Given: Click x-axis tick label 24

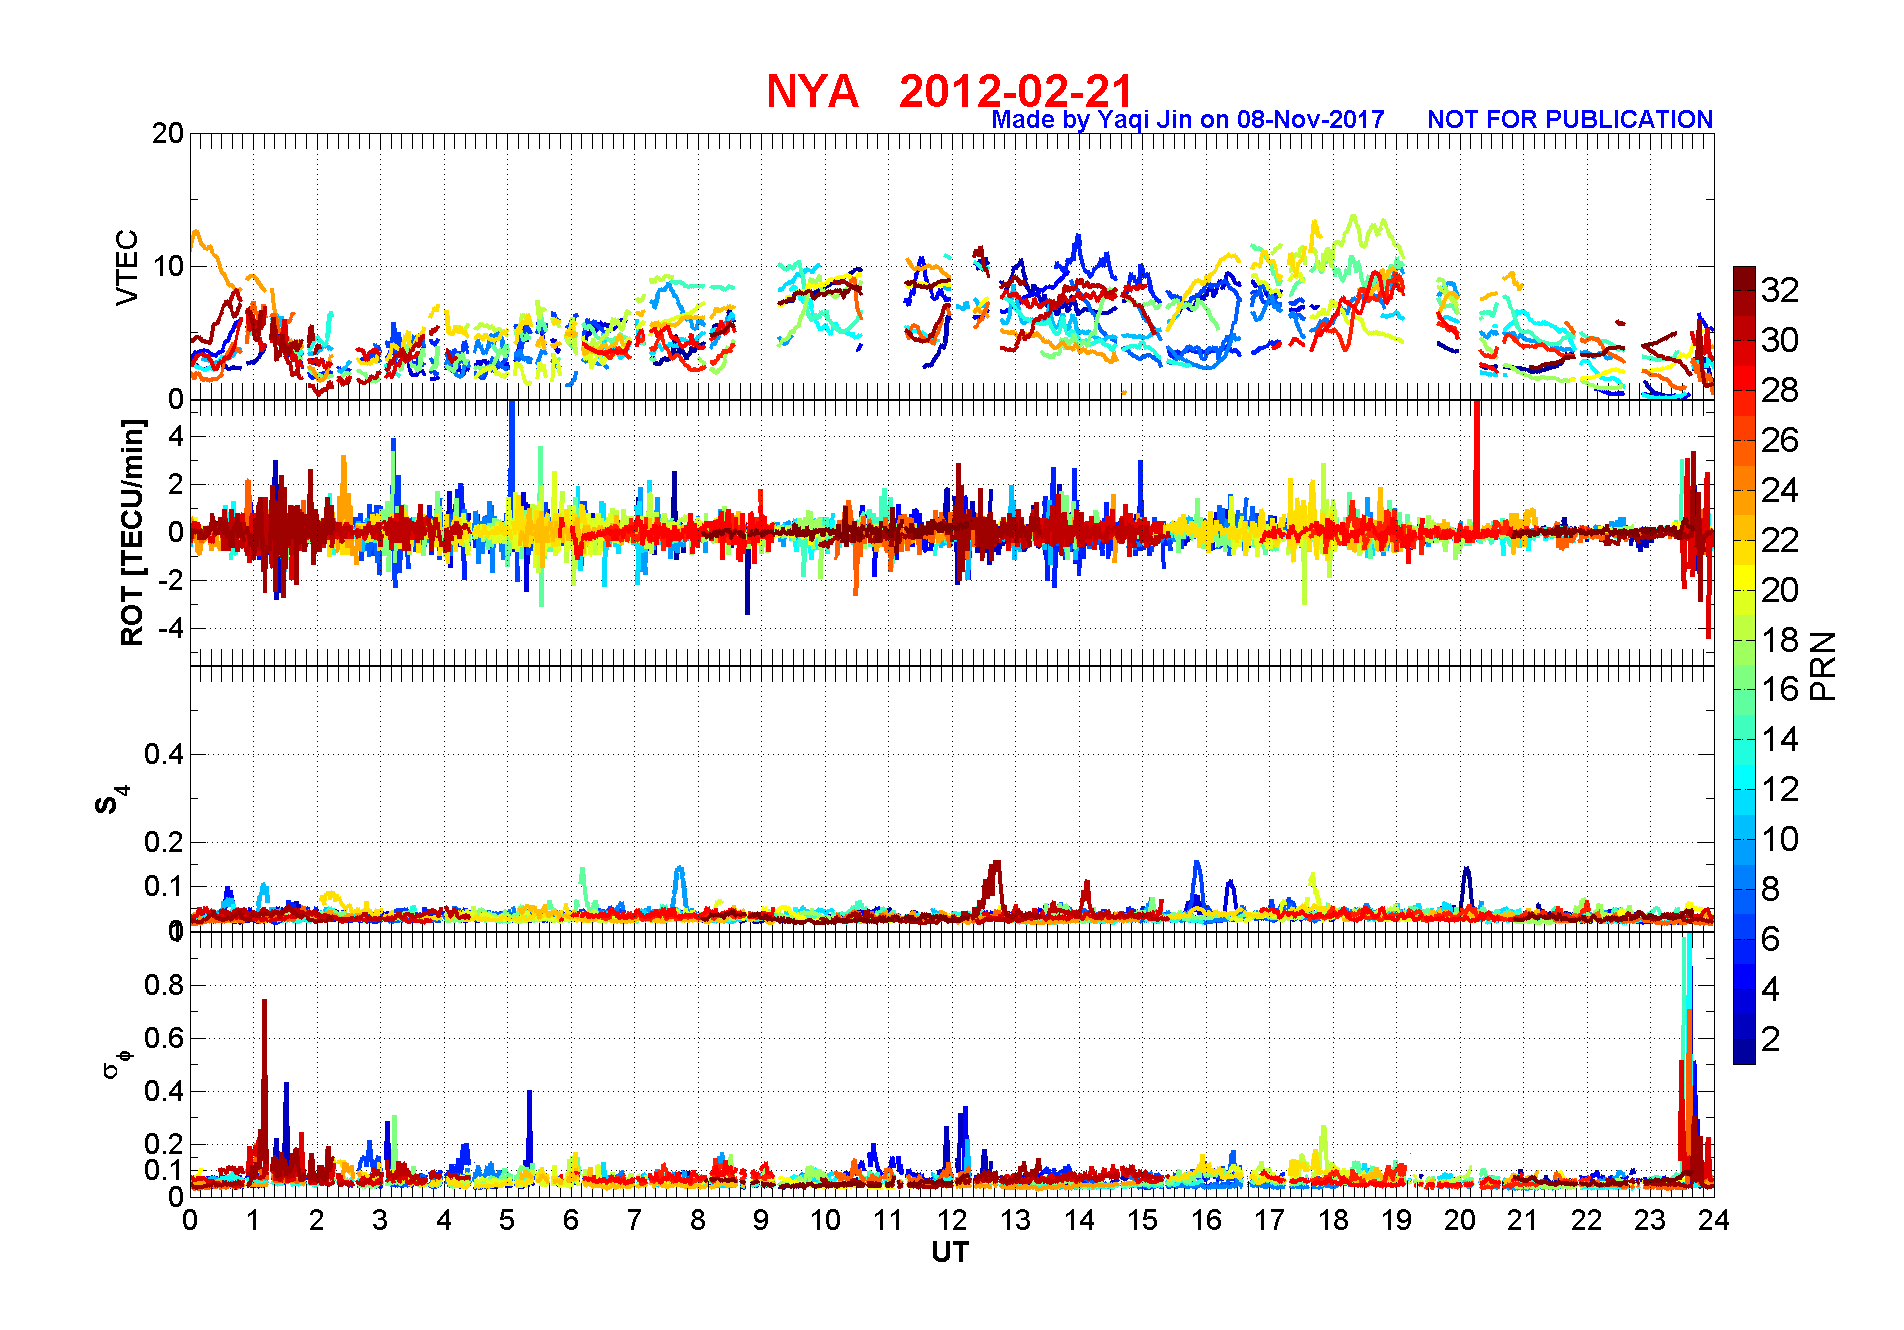Looking at the screenshot, I should pyautogui.click(x=1714, y=1220).
